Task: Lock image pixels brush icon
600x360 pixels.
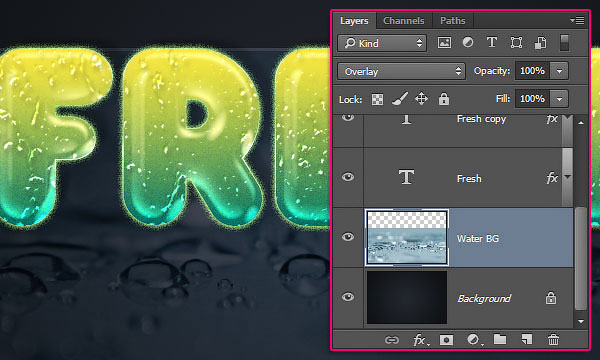Action: tap(400, 99)
